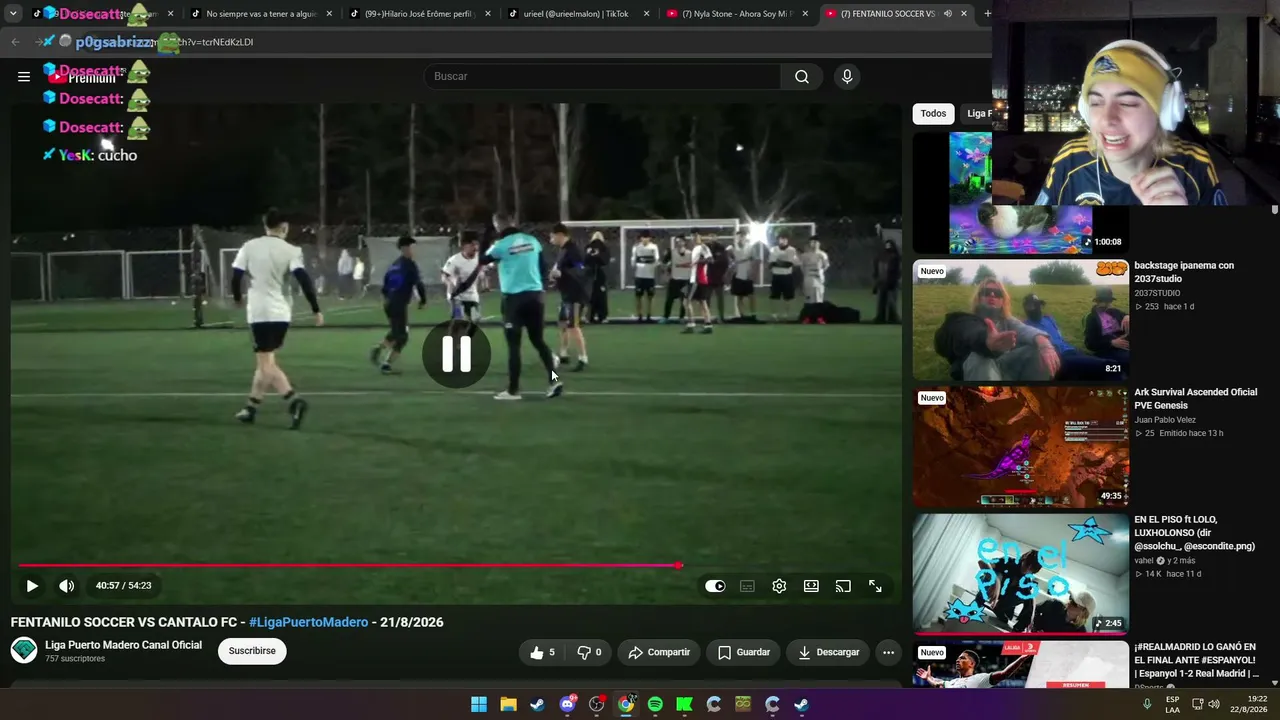Open the backstage ipanema video thumbnail

click(x=1021, y=320)
